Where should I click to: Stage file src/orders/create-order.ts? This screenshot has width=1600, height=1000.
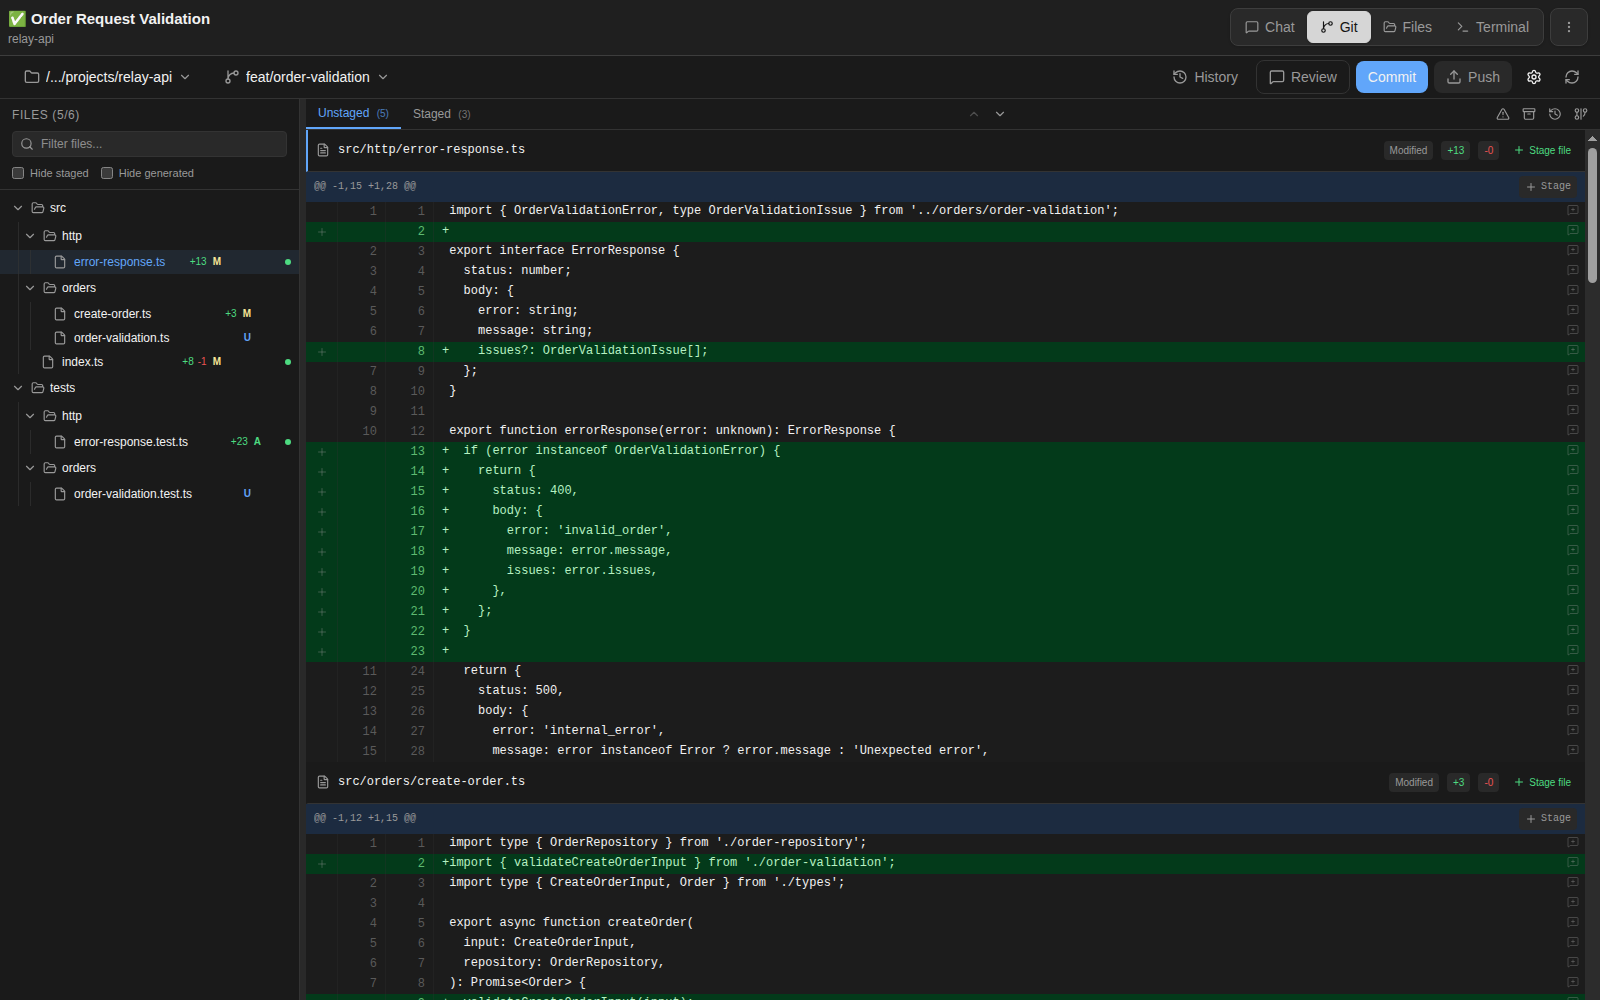(x=1542, y=782)
